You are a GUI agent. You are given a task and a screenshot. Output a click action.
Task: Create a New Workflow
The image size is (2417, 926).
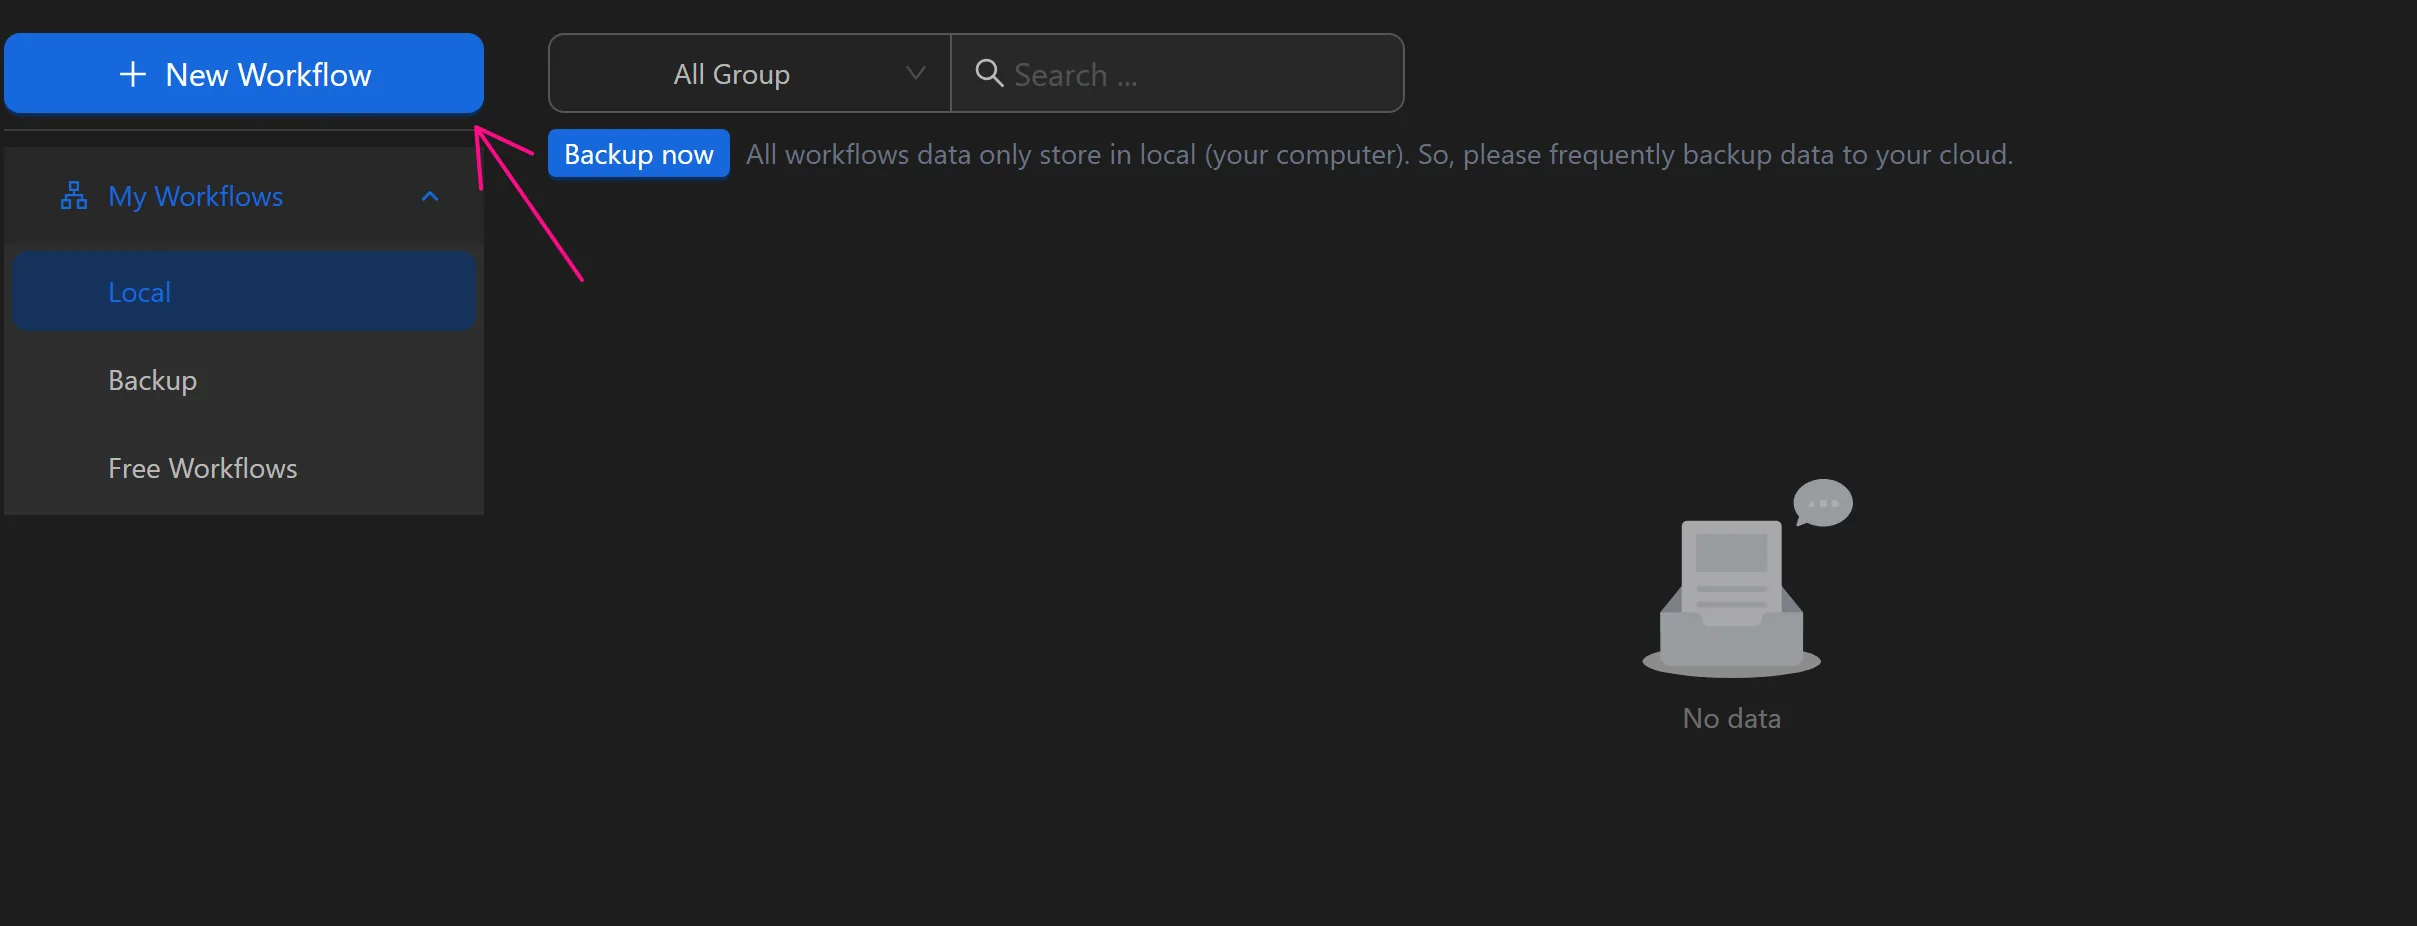tap(244, 73)
